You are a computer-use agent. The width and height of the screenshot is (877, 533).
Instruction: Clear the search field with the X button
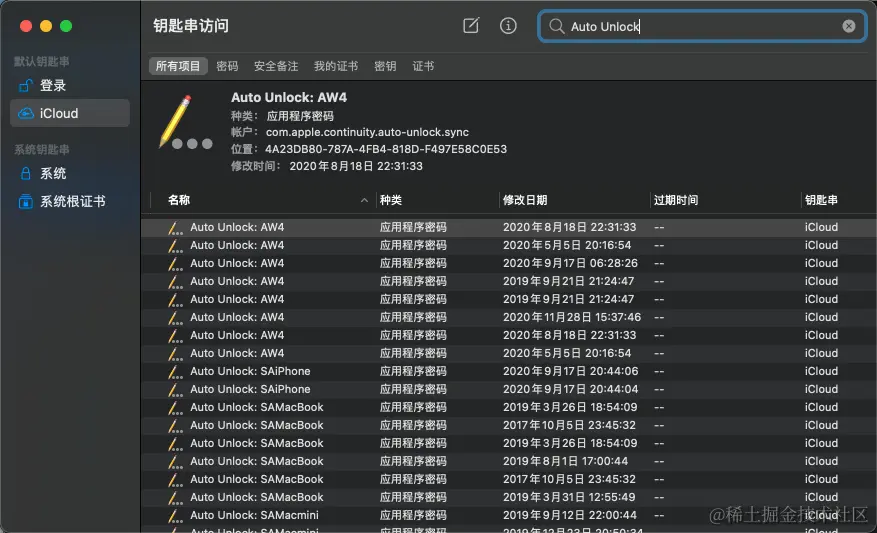tap(848, 26)
